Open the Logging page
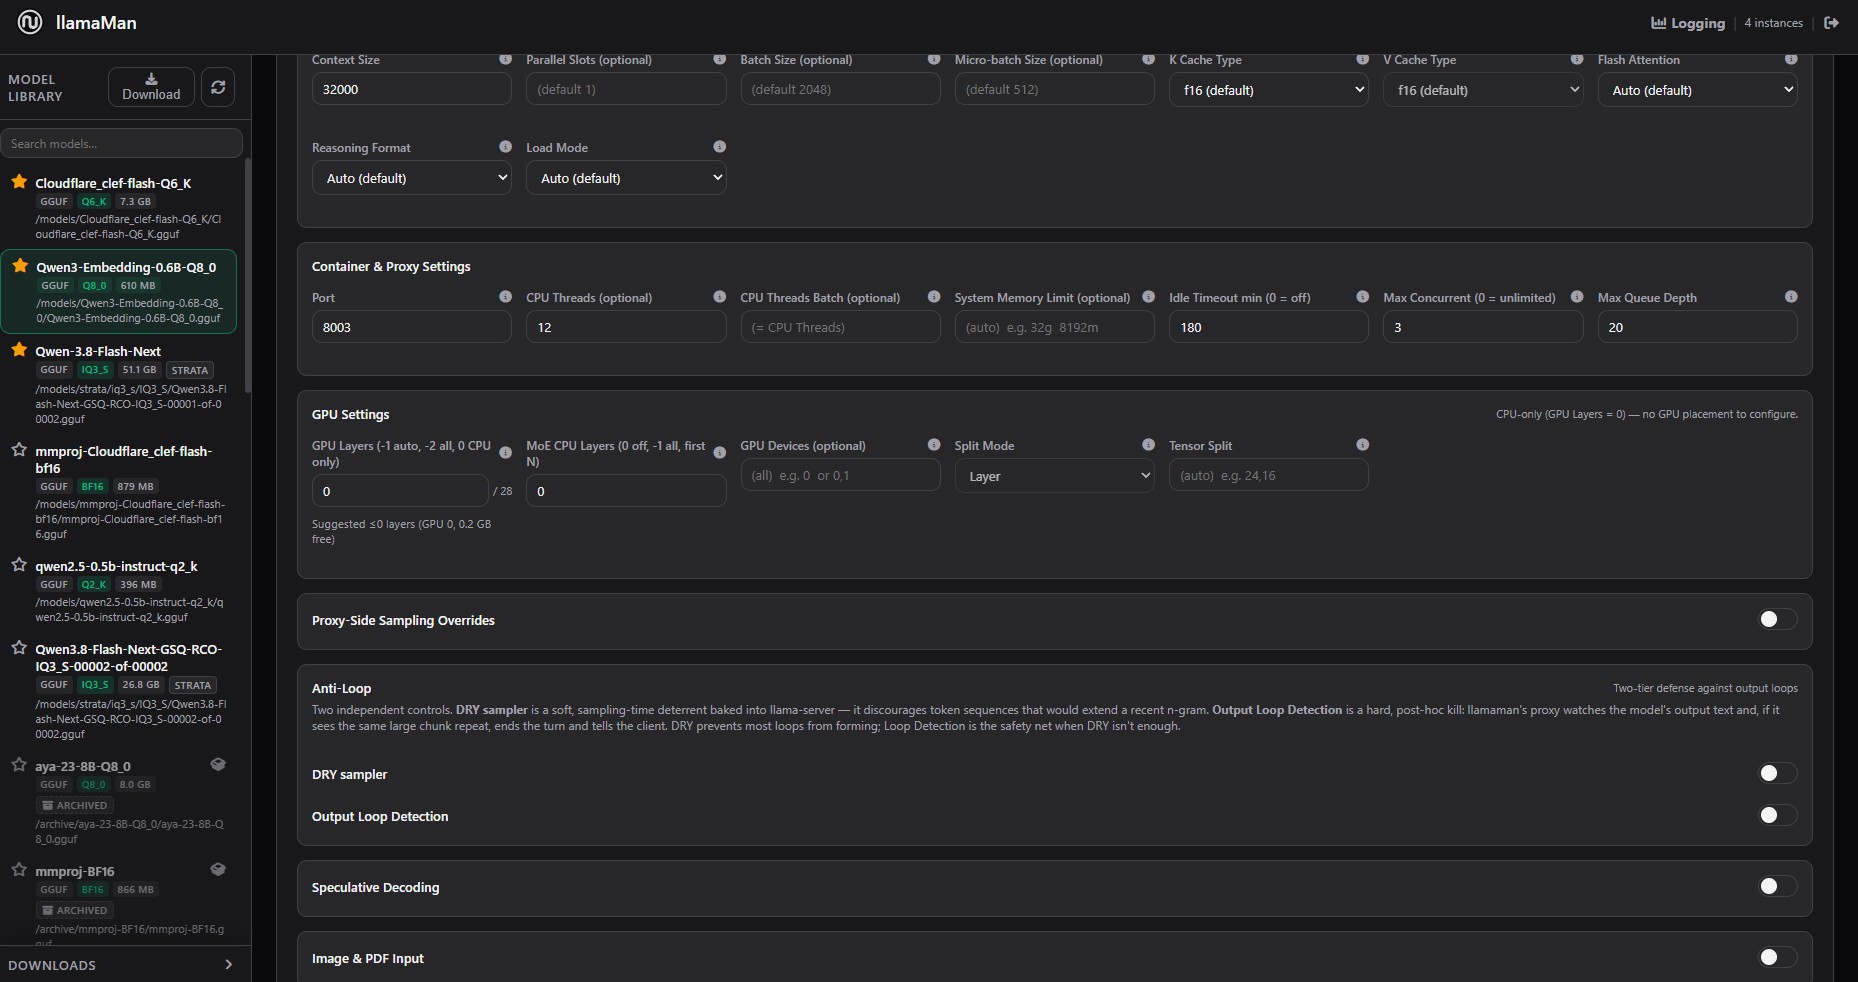The height and width of the screenshot is (982, 1858). coord(1688,23)
